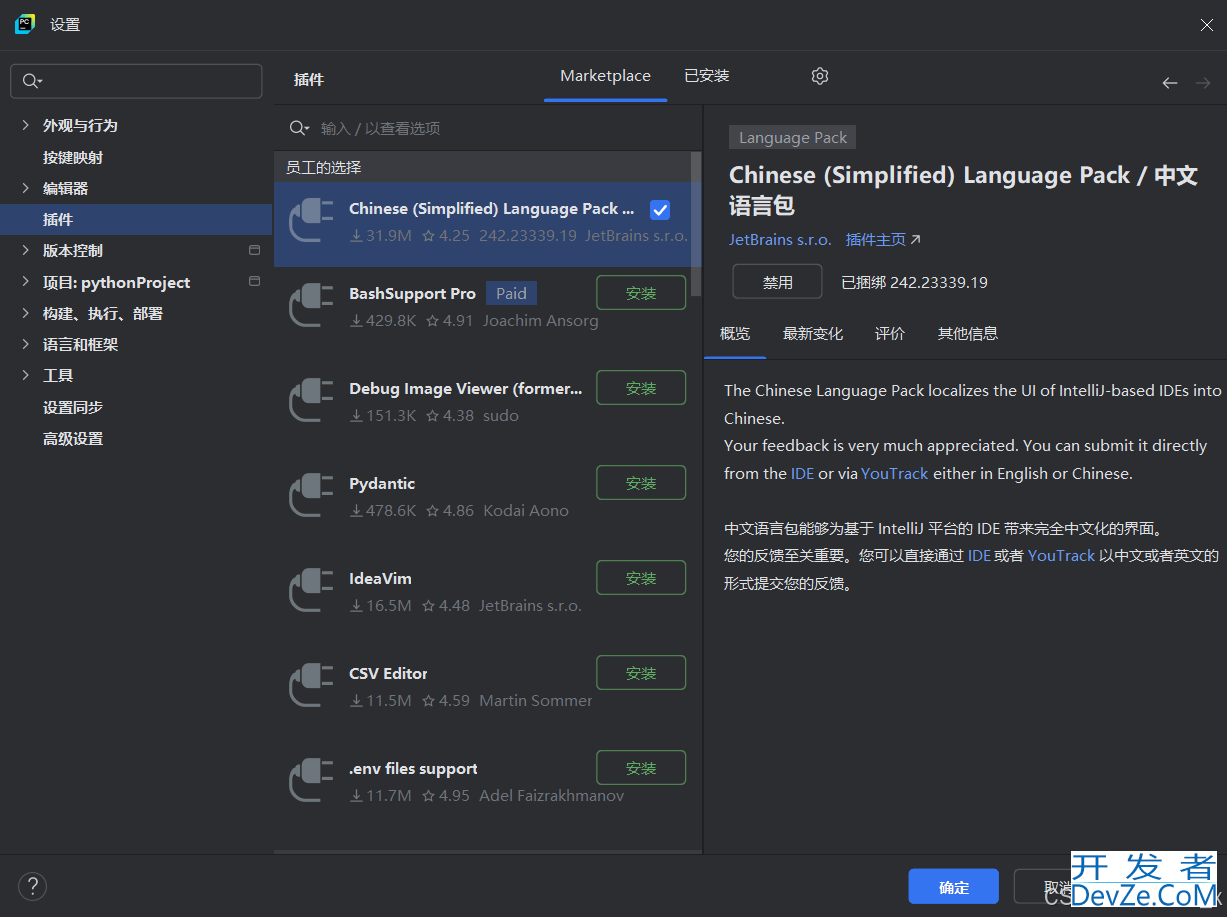Click the CSV Editor plugin icon
The height and width of the screenshot is (917, 1227).
311,686
